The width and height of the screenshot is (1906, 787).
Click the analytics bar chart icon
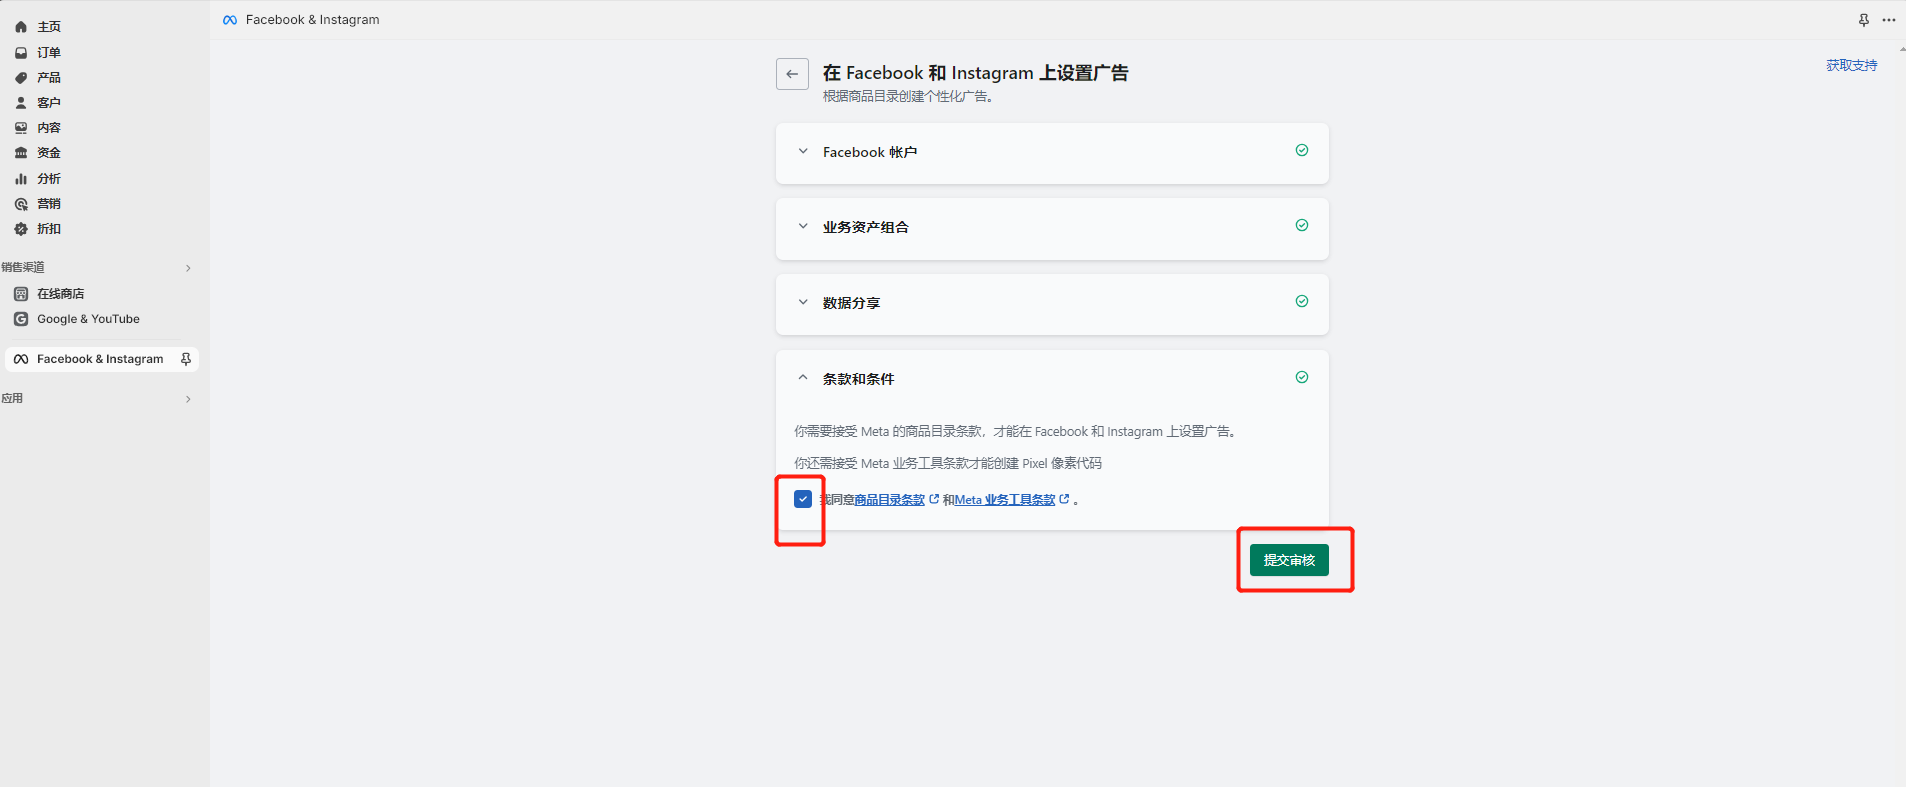pos(21,179)
